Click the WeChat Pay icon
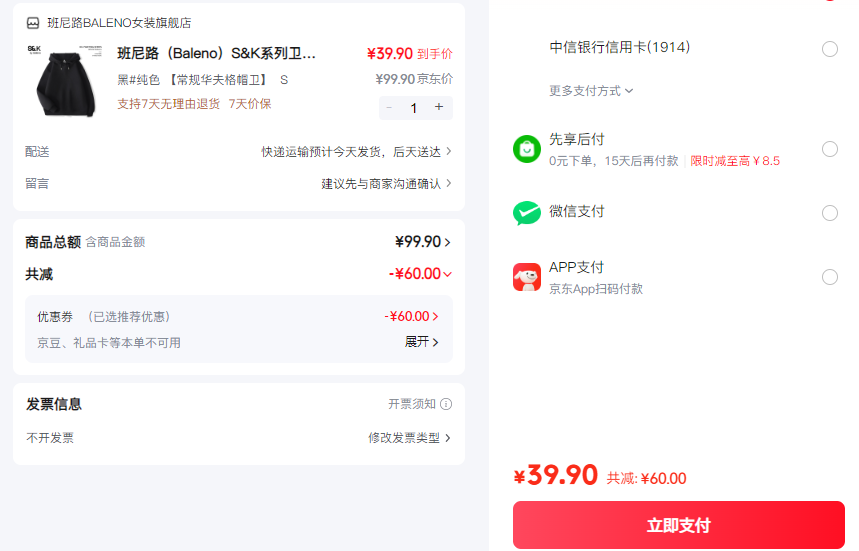 (527, 213)
